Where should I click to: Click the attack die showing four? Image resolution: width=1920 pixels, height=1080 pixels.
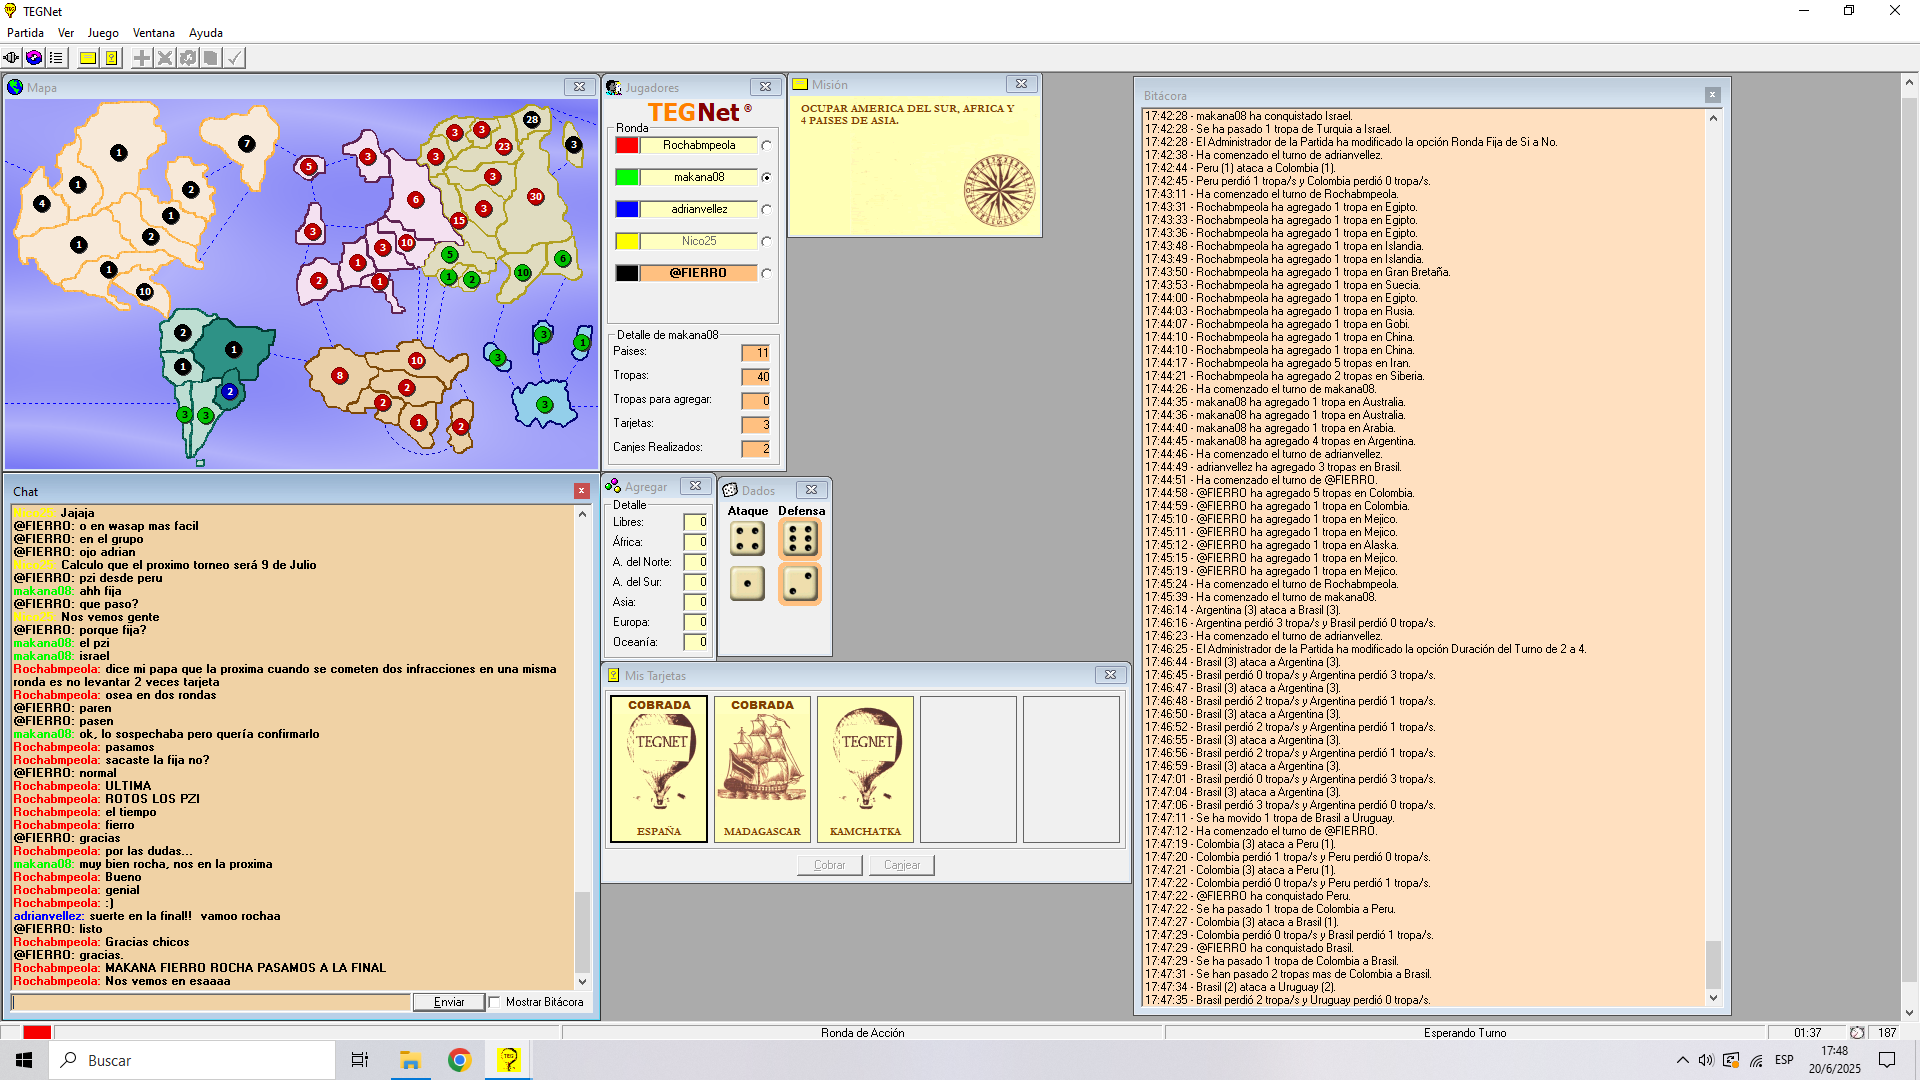tap(747, 539)
